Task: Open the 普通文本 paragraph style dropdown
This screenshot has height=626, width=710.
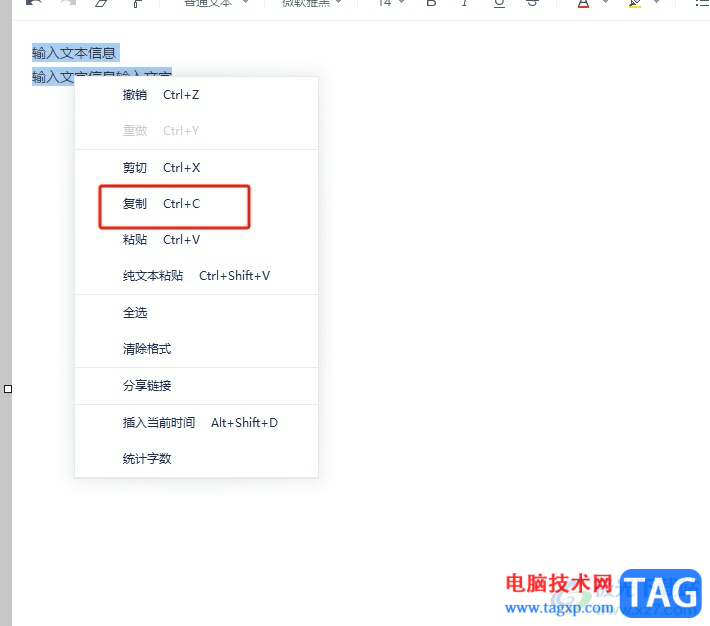Action: click(216, 3)
